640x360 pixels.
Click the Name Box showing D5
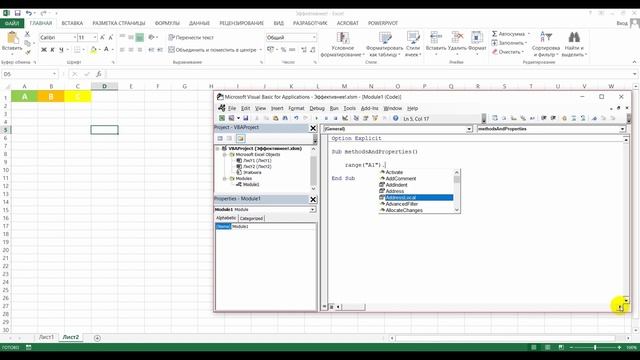coord(29,74)
